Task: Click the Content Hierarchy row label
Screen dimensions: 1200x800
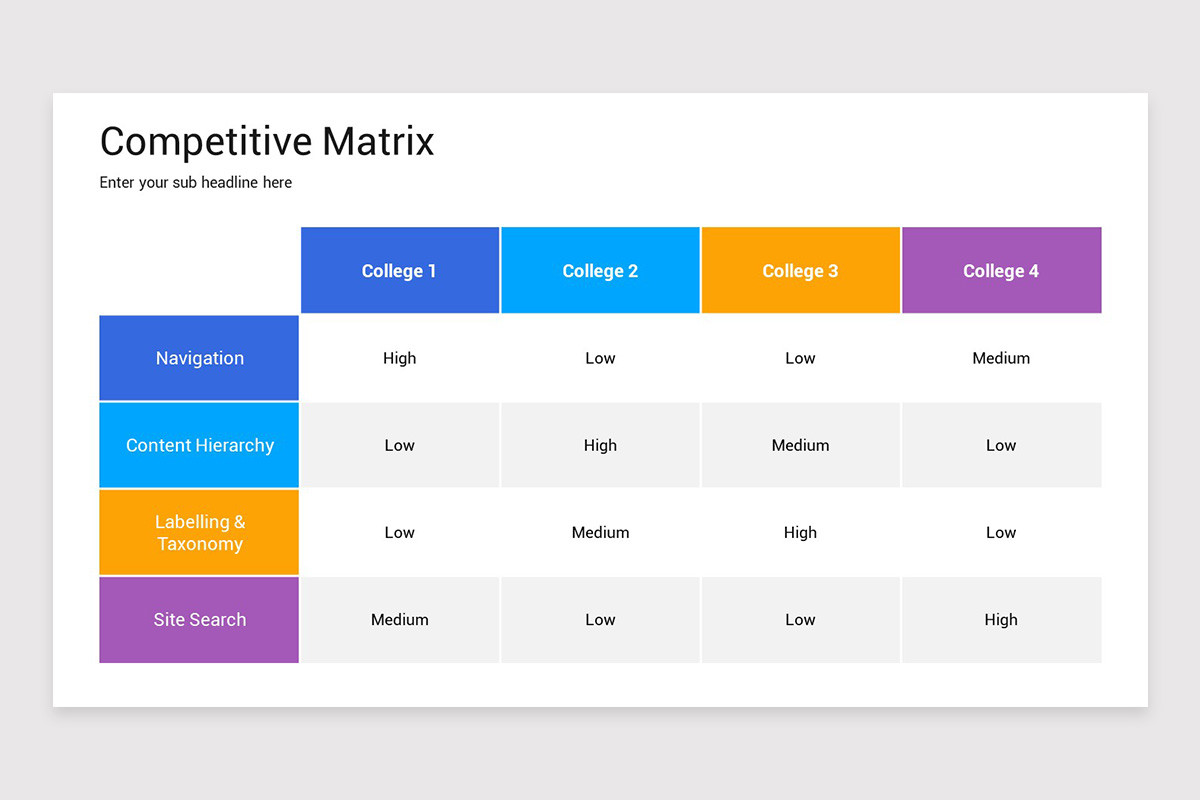Action: point(198,445)
